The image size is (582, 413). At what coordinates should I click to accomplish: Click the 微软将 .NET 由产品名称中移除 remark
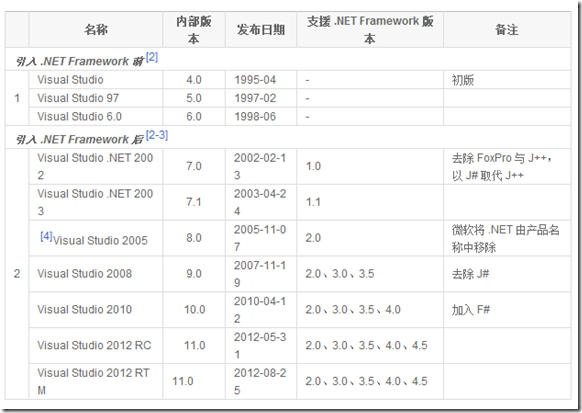point(507,238)
